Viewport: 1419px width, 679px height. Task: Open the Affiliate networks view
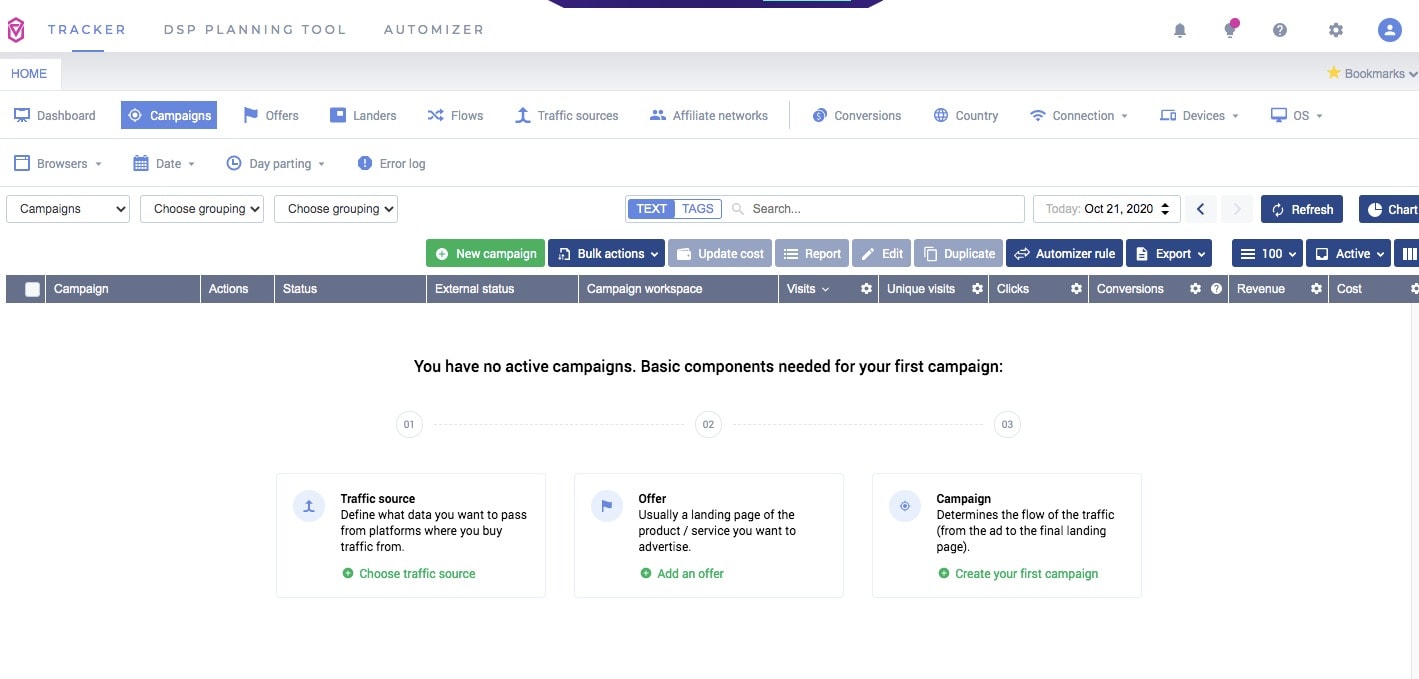[709, 115]
